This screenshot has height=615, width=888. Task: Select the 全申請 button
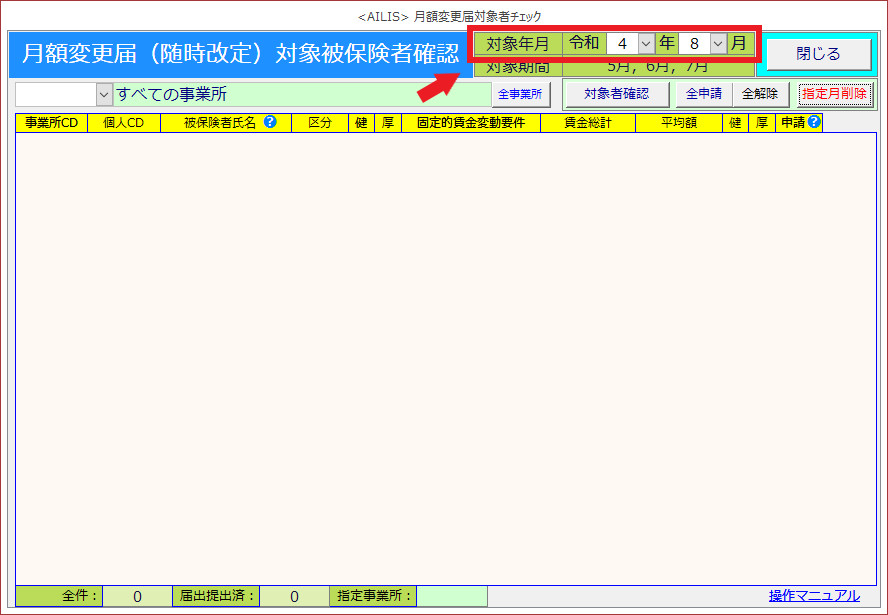pos(704,94)
